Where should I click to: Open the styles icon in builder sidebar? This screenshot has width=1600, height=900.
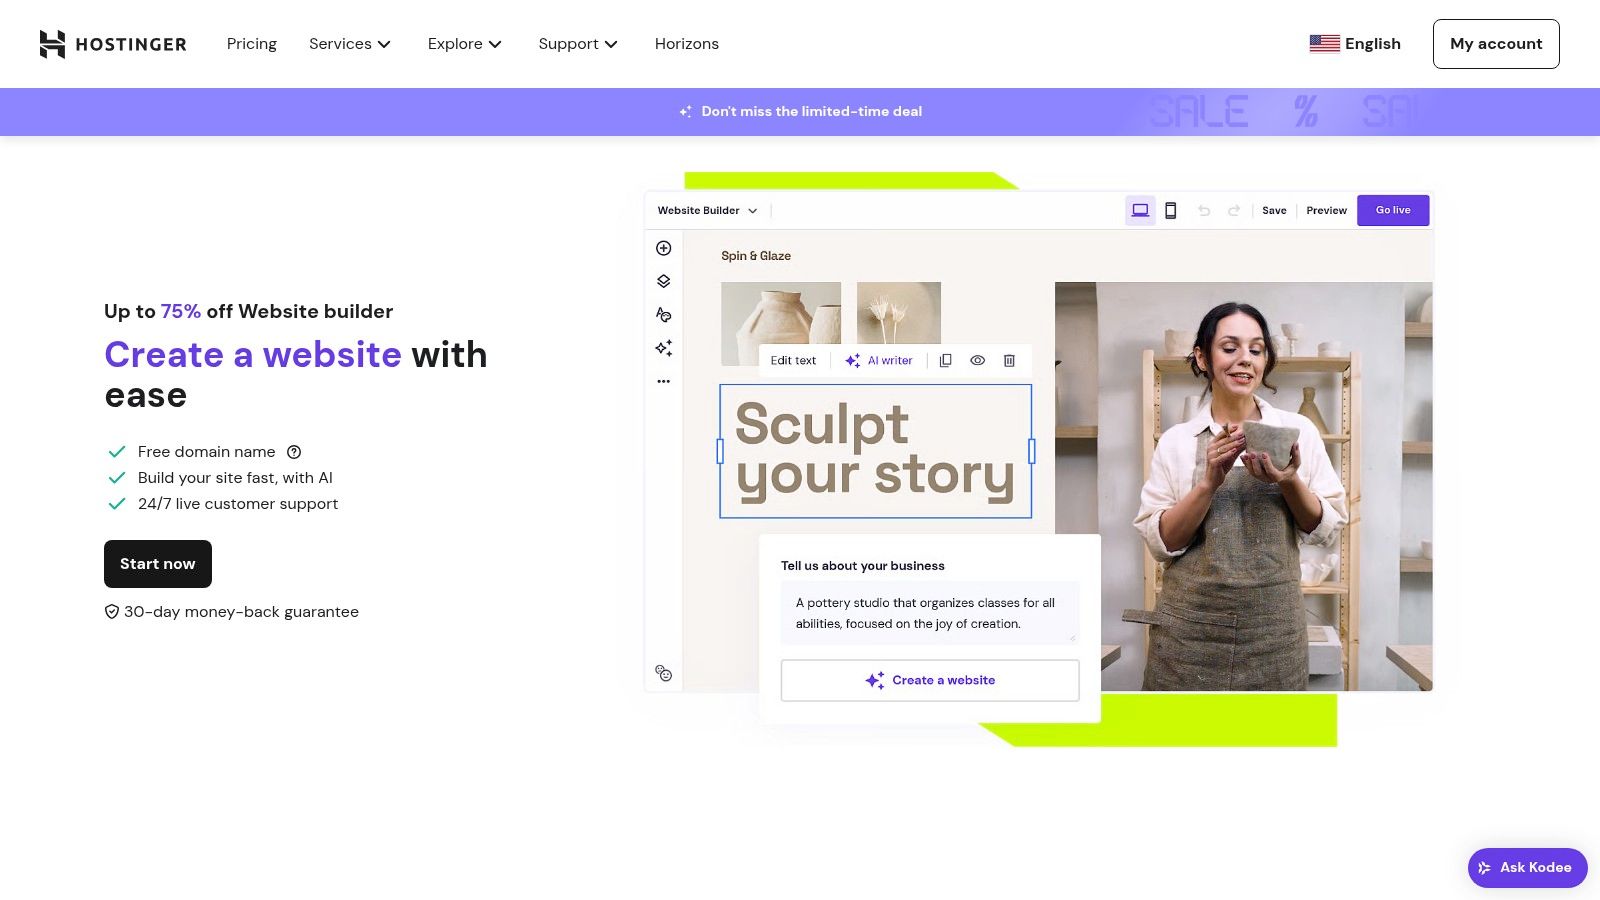(663, 314)
